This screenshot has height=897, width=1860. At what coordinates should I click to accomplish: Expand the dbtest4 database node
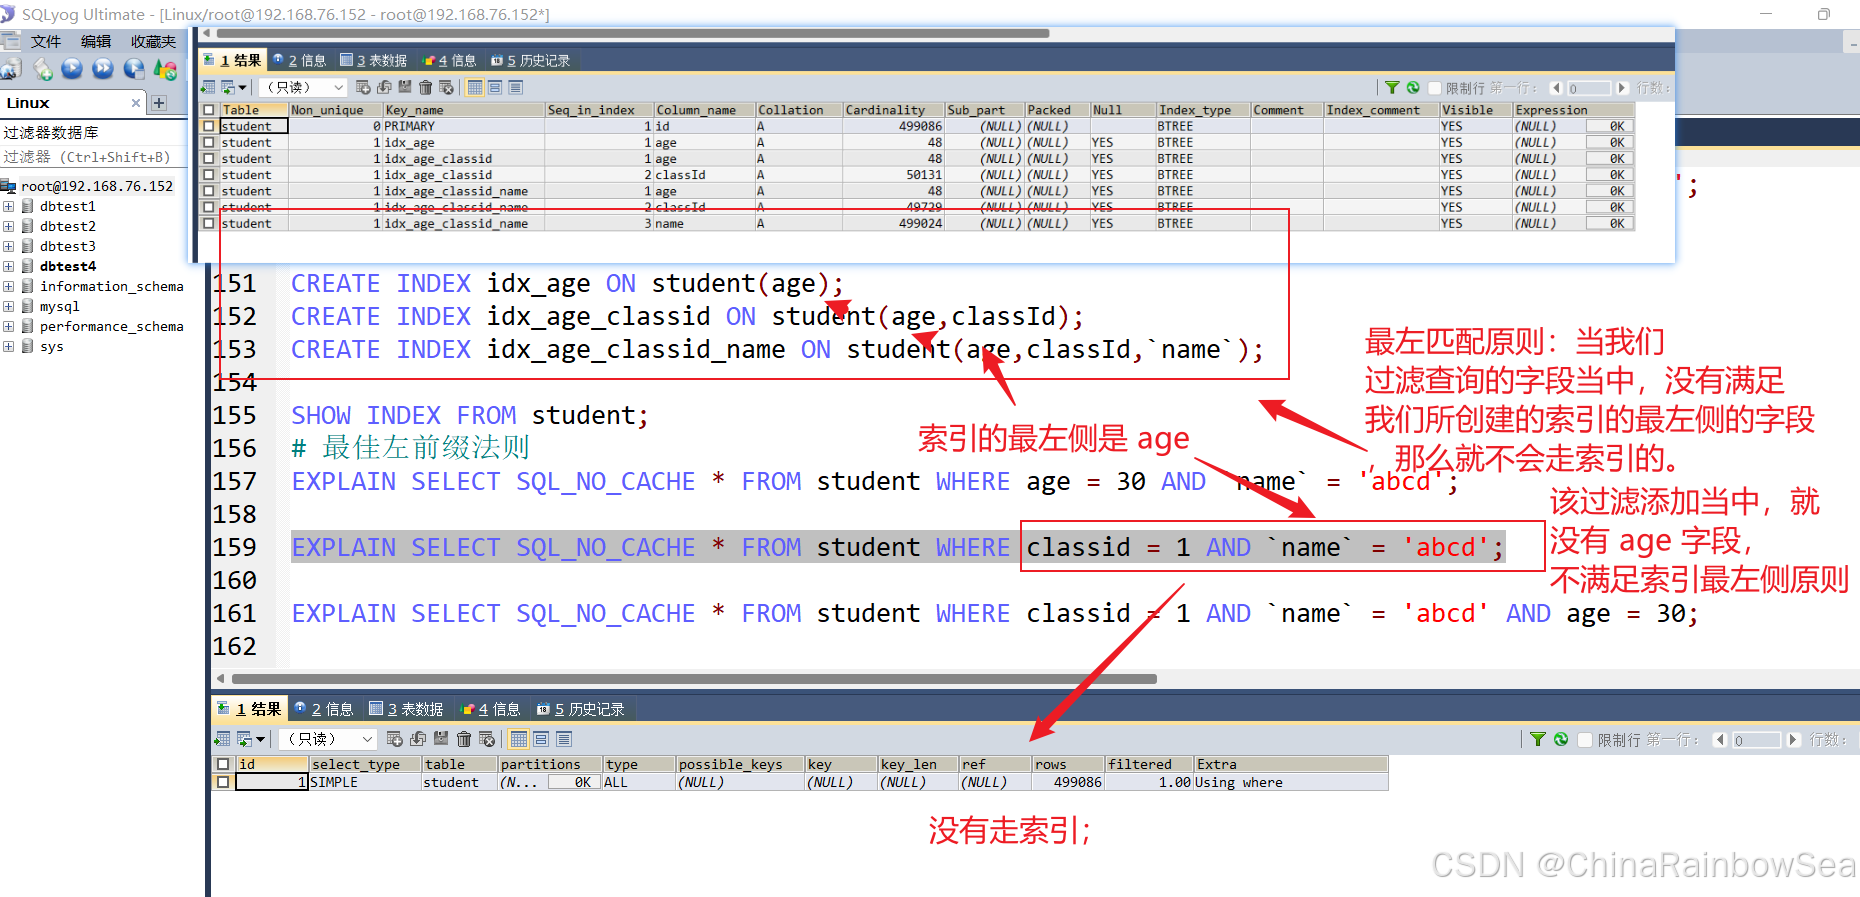pyautogui.click(x=8, y=266)
